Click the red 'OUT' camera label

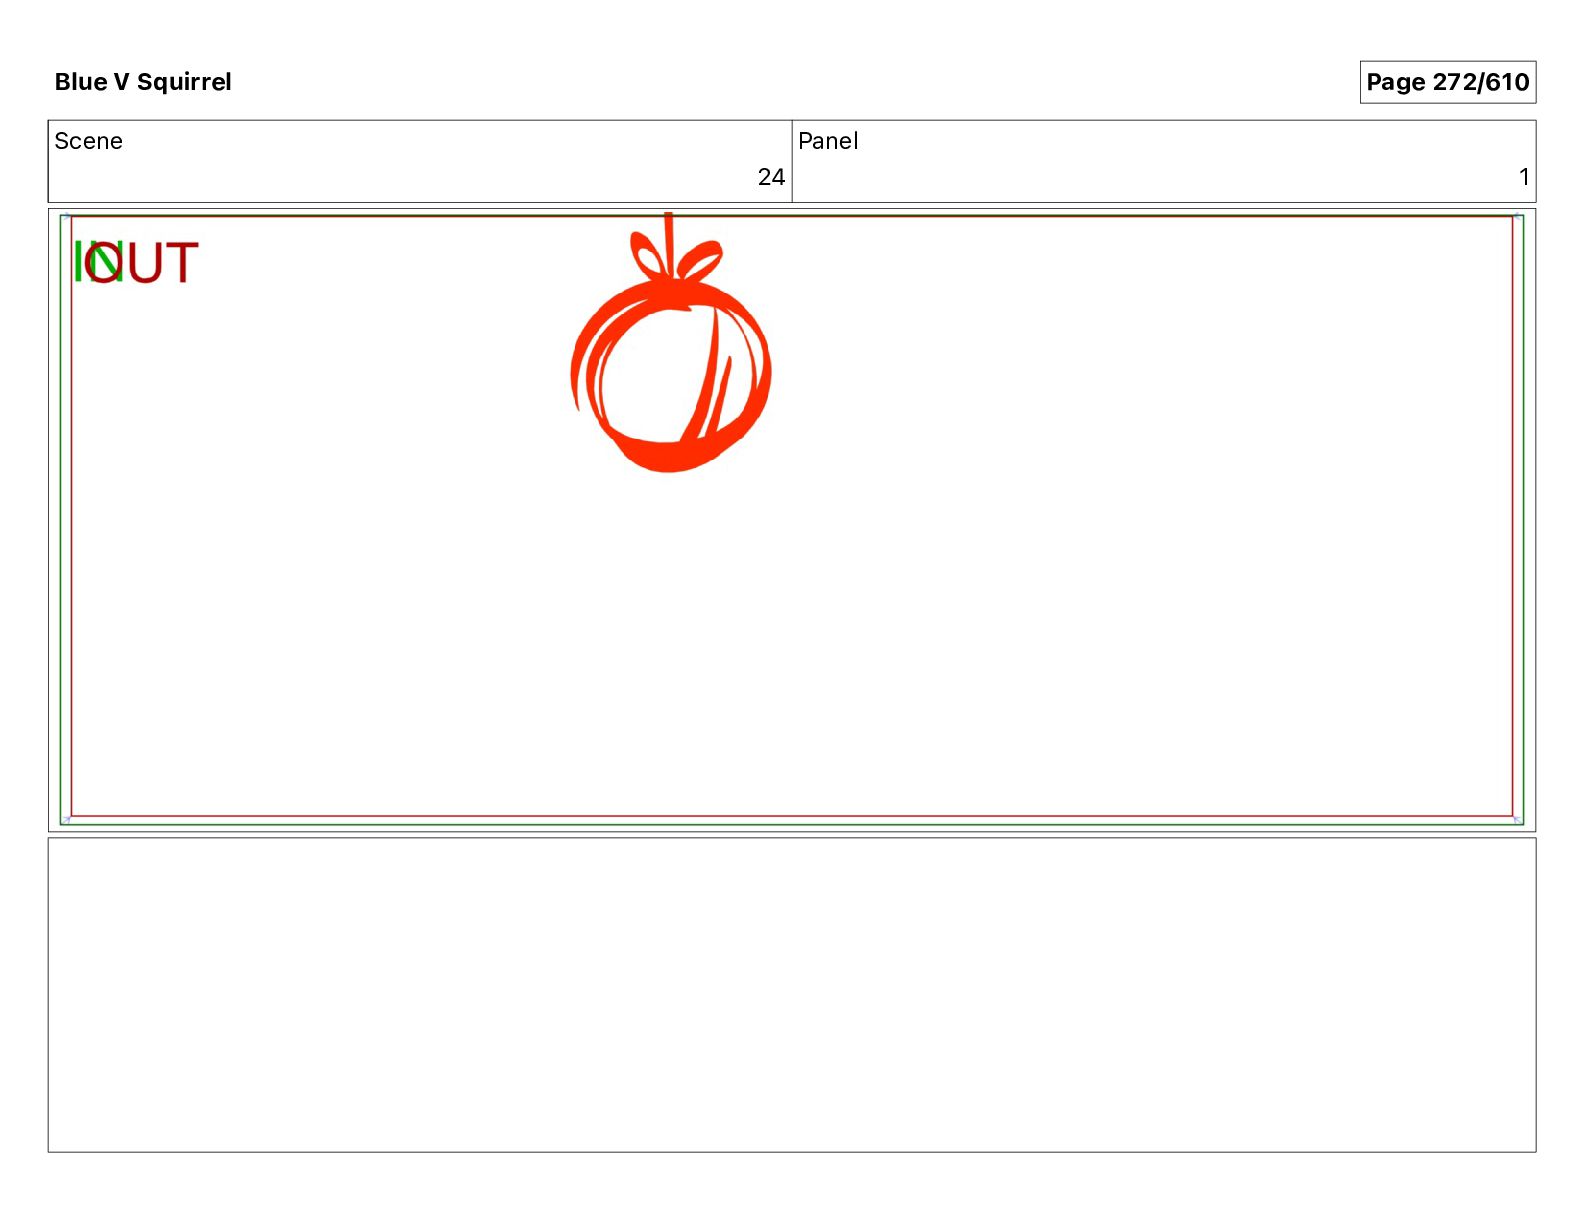pyautogui.click(x=142, y=263)
